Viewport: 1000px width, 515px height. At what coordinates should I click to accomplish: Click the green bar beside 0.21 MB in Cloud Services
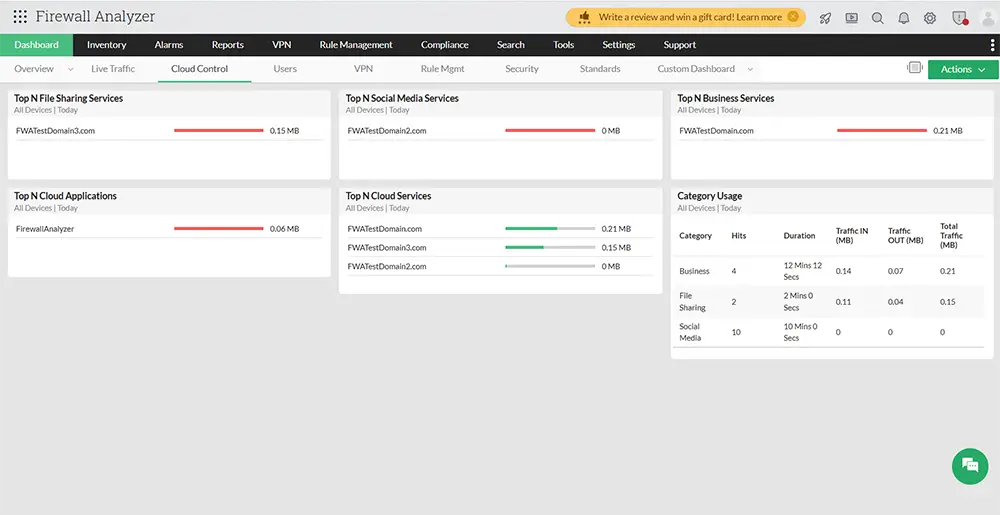click(531, 228)
